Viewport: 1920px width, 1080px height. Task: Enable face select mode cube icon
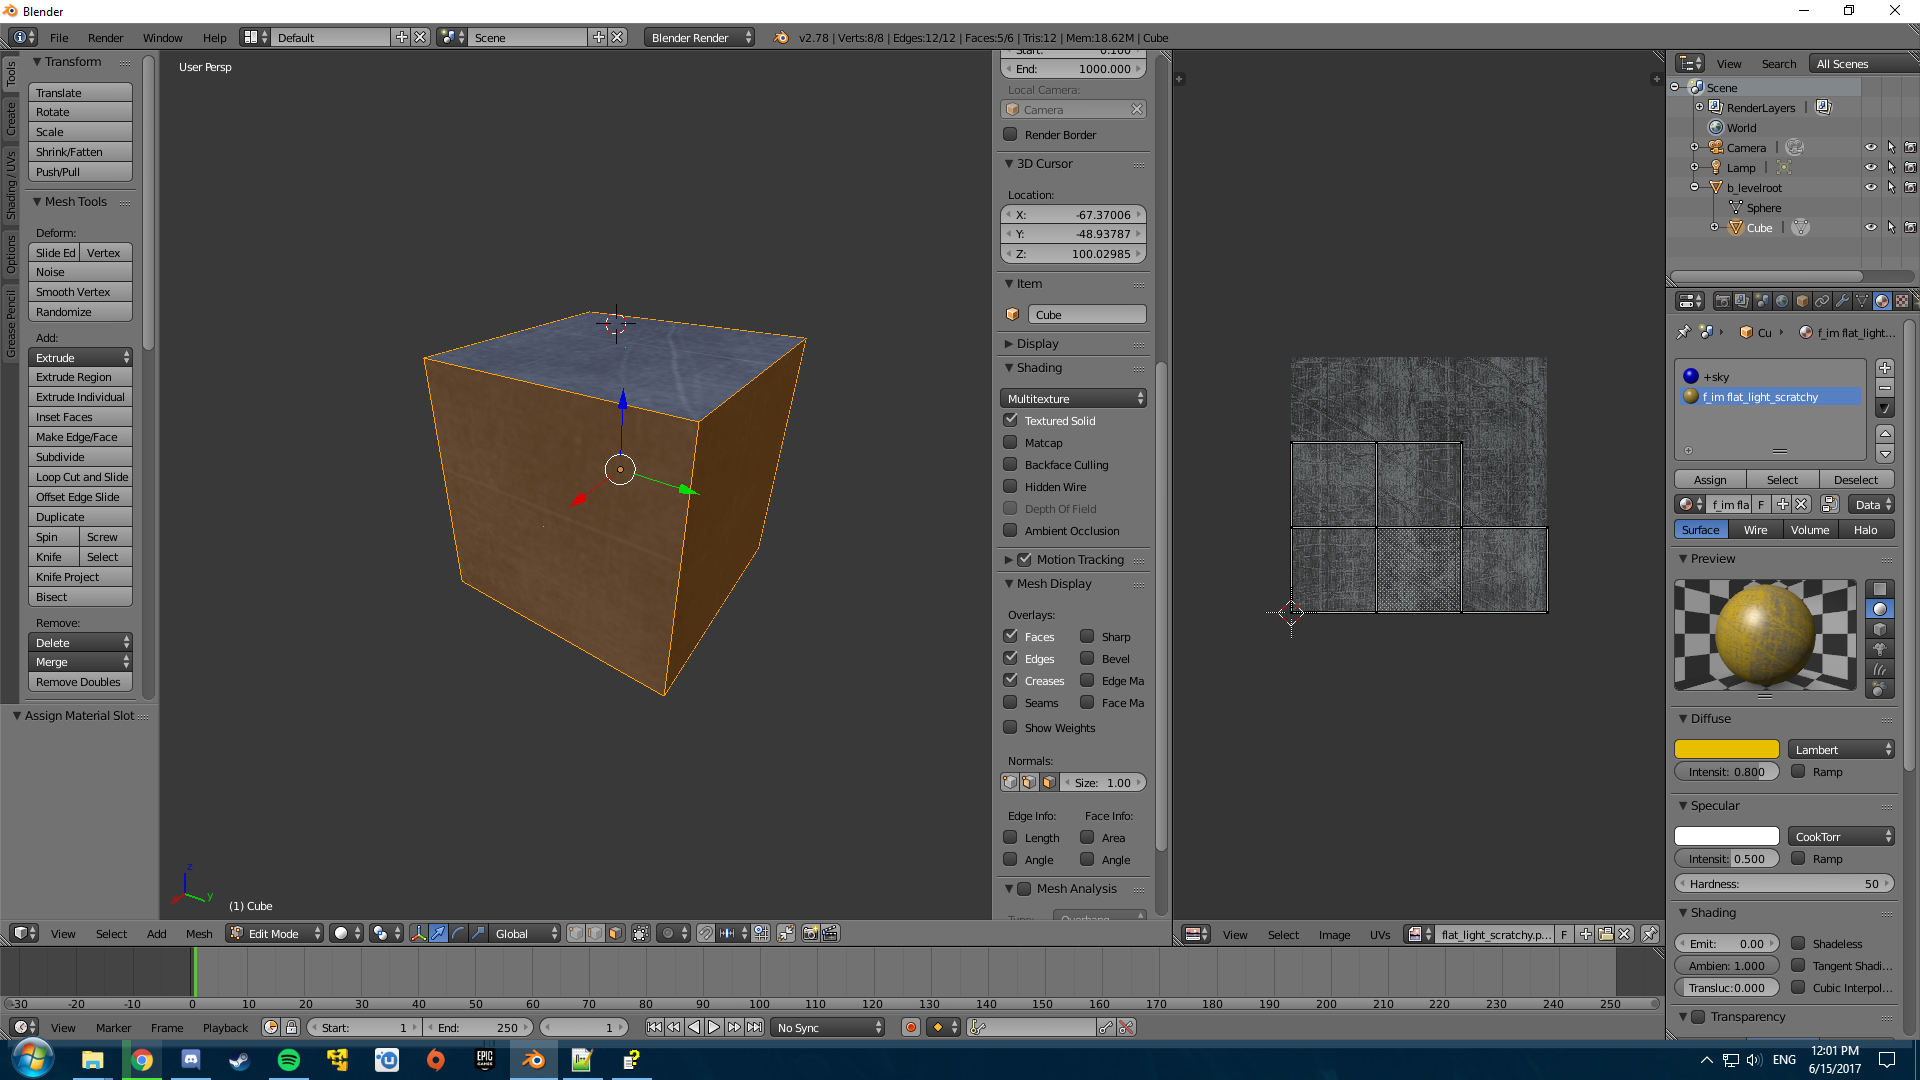point(615,933)
